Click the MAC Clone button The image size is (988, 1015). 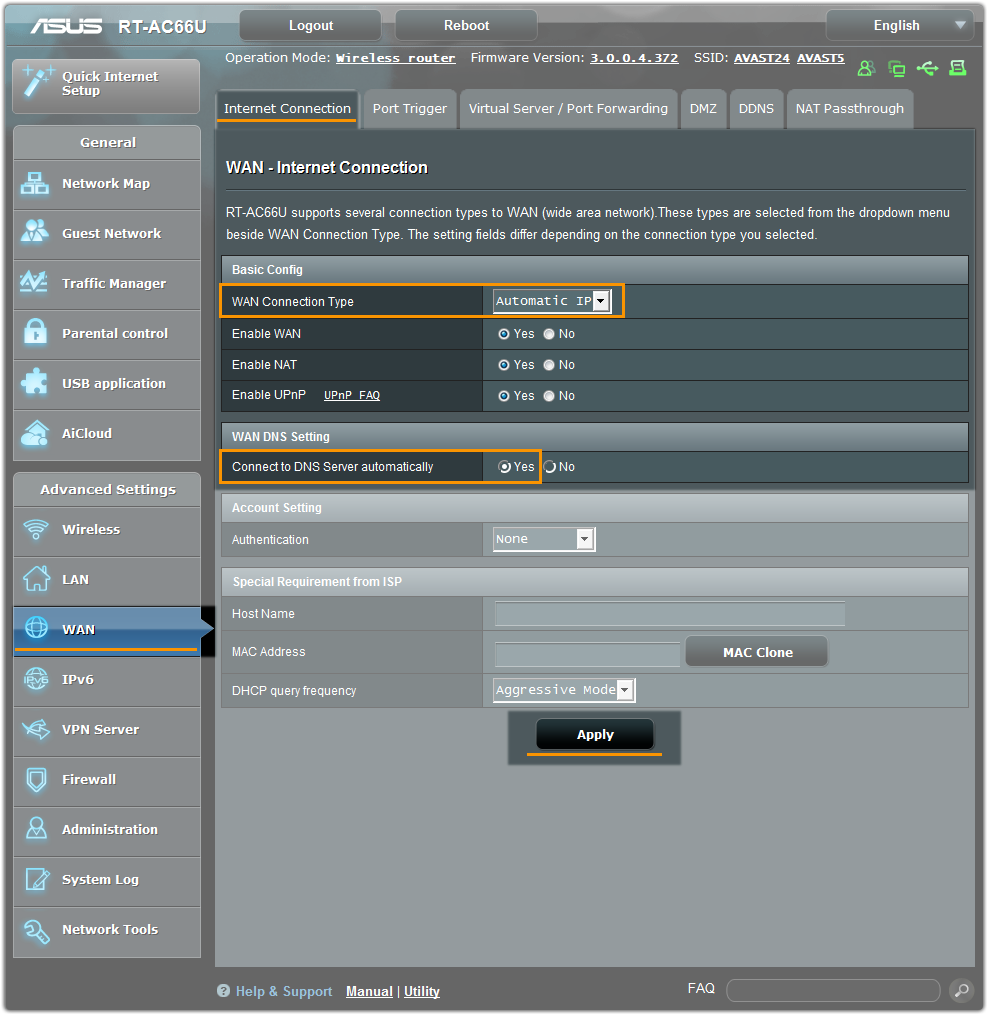point(757,652)
